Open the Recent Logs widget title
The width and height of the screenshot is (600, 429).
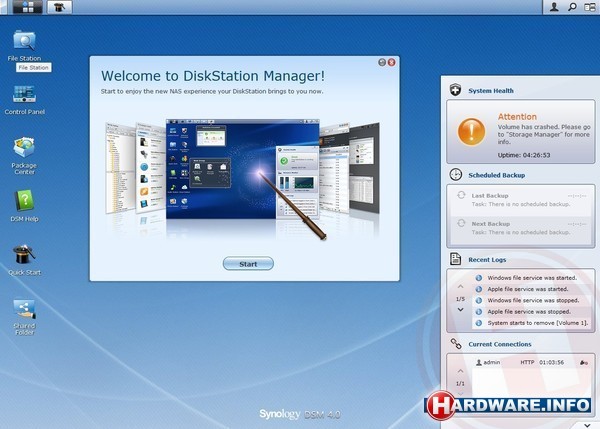[x=487, y=260]
